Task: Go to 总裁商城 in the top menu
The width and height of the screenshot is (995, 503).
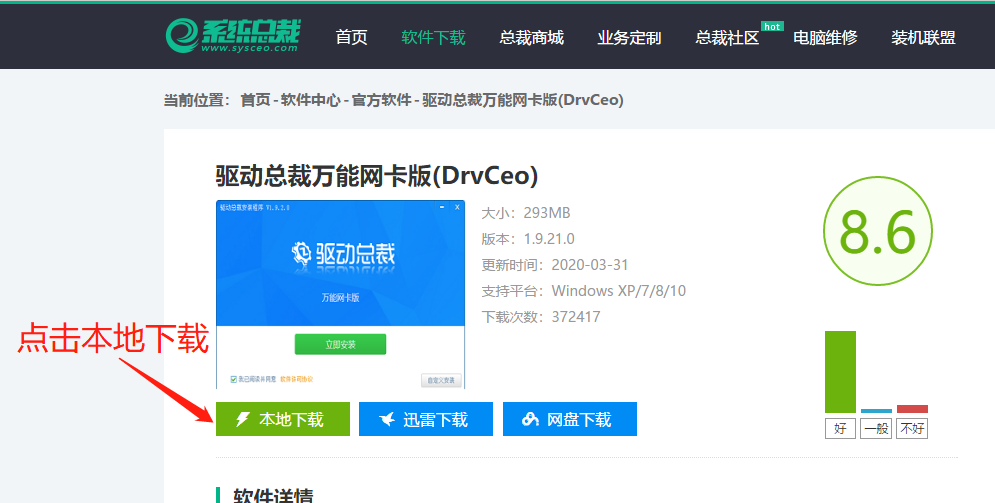Action: [x=531, y=37]
